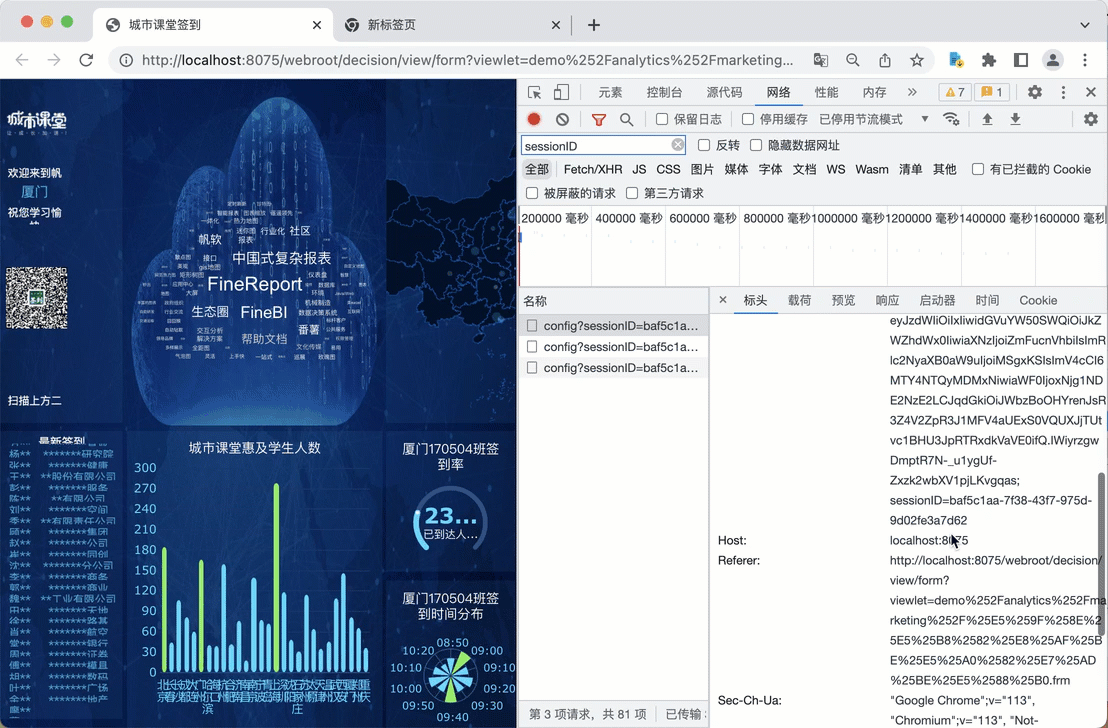Open network search magnifier icon
1108x728 pixels.
click(626, 119)
